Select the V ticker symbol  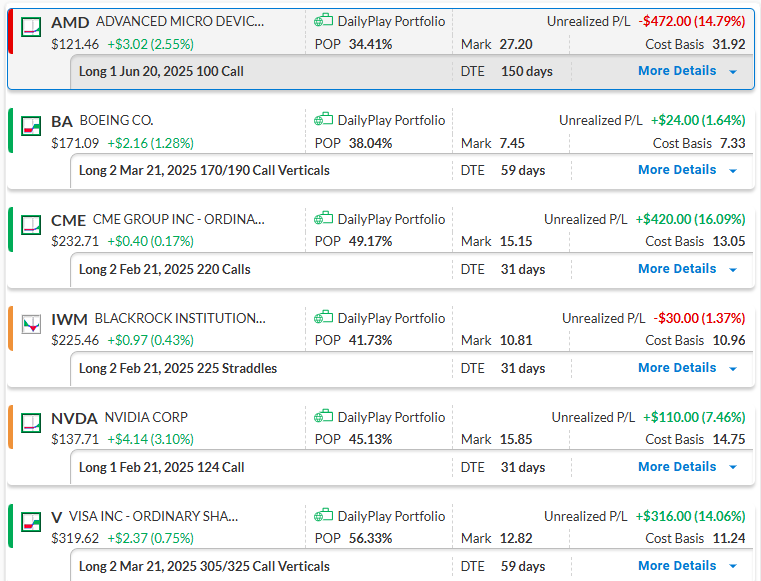click(56, 517)
